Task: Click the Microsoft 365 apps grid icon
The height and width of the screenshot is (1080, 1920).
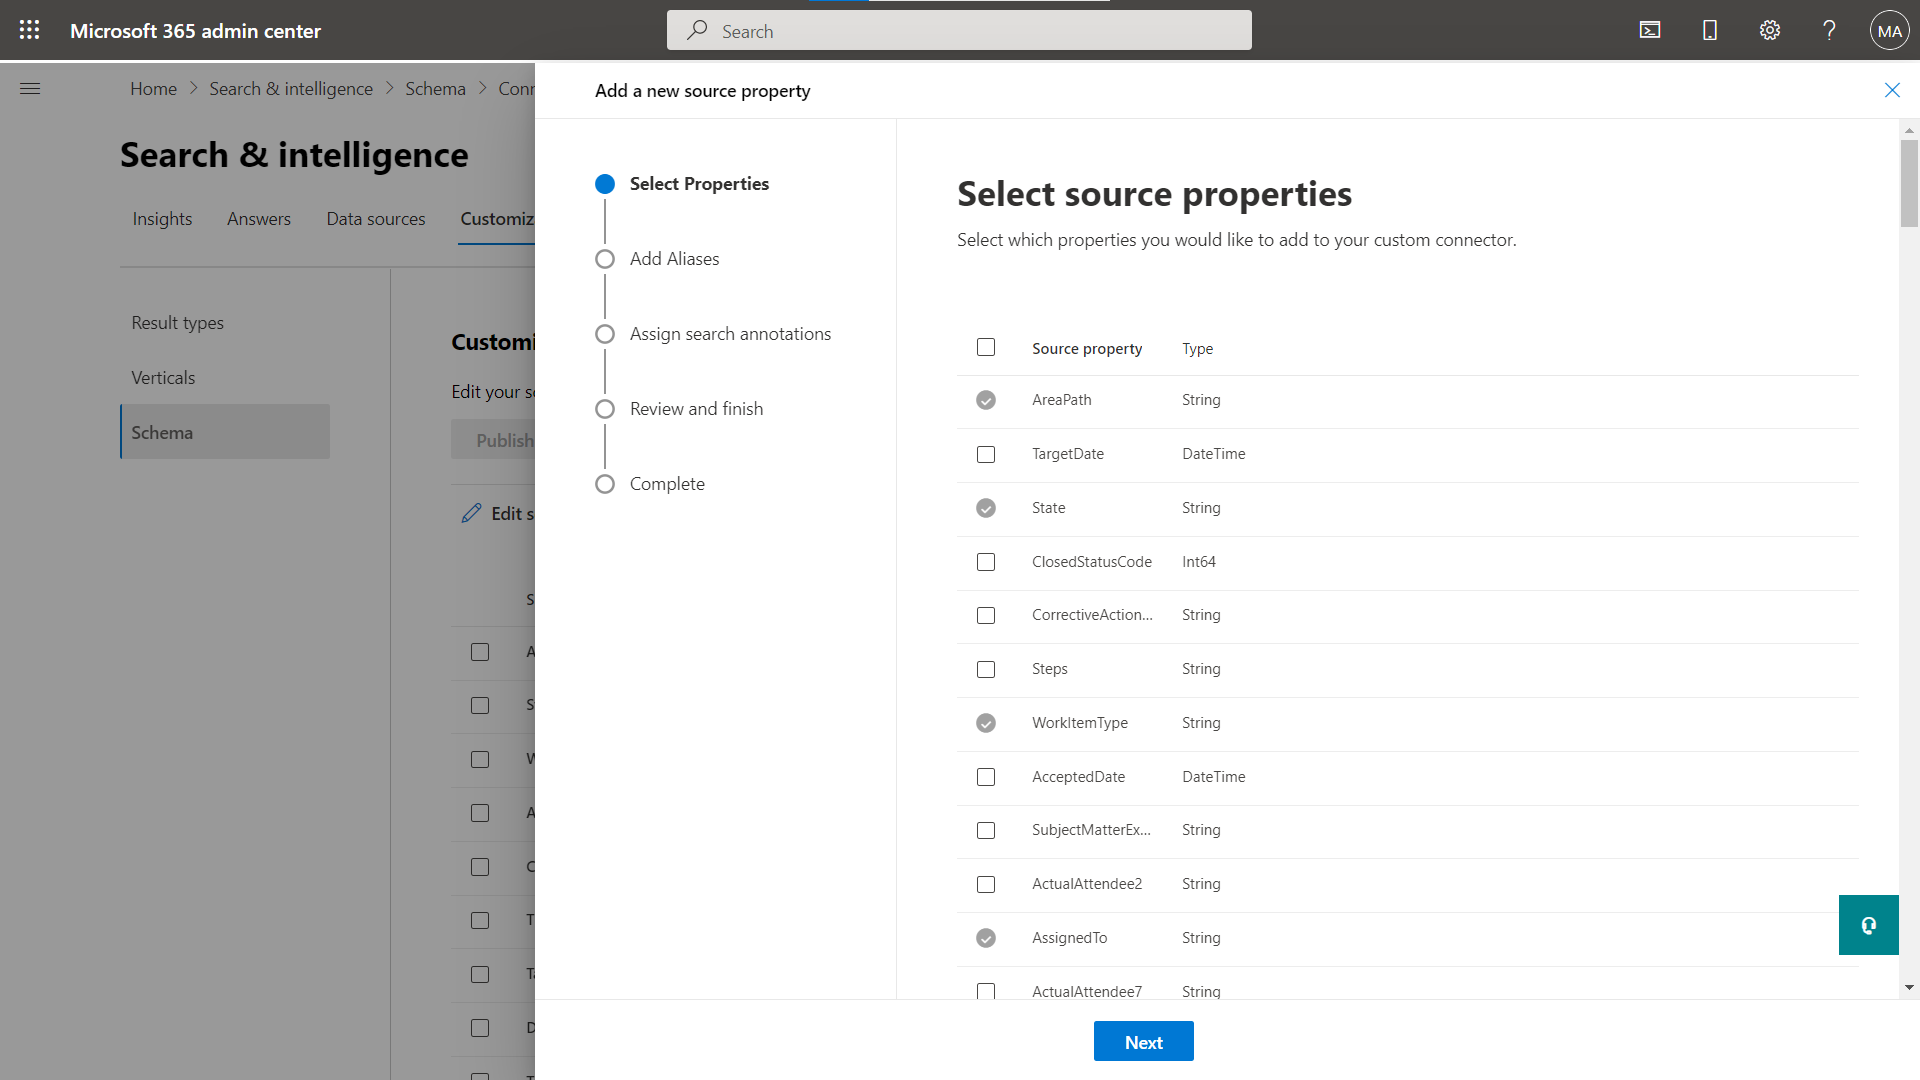Action: click(29, 29)
